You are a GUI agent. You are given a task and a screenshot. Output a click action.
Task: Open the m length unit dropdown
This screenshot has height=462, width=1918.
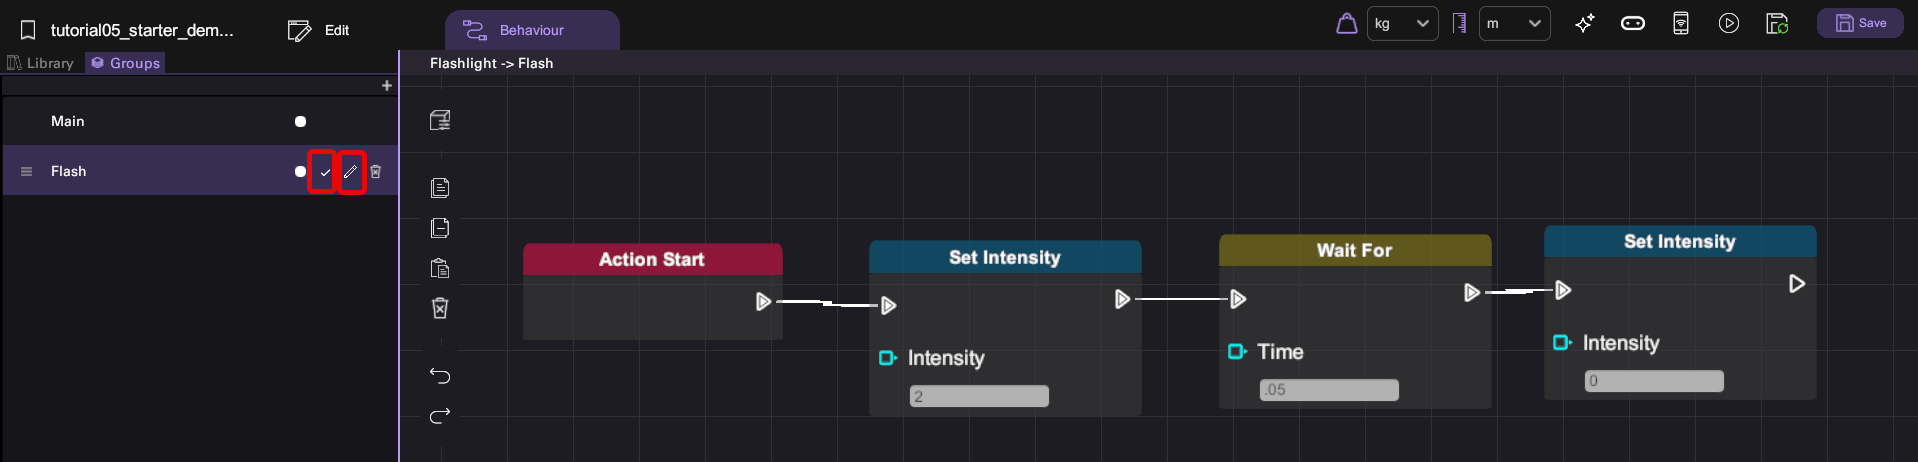click(x=1515, y=23)
